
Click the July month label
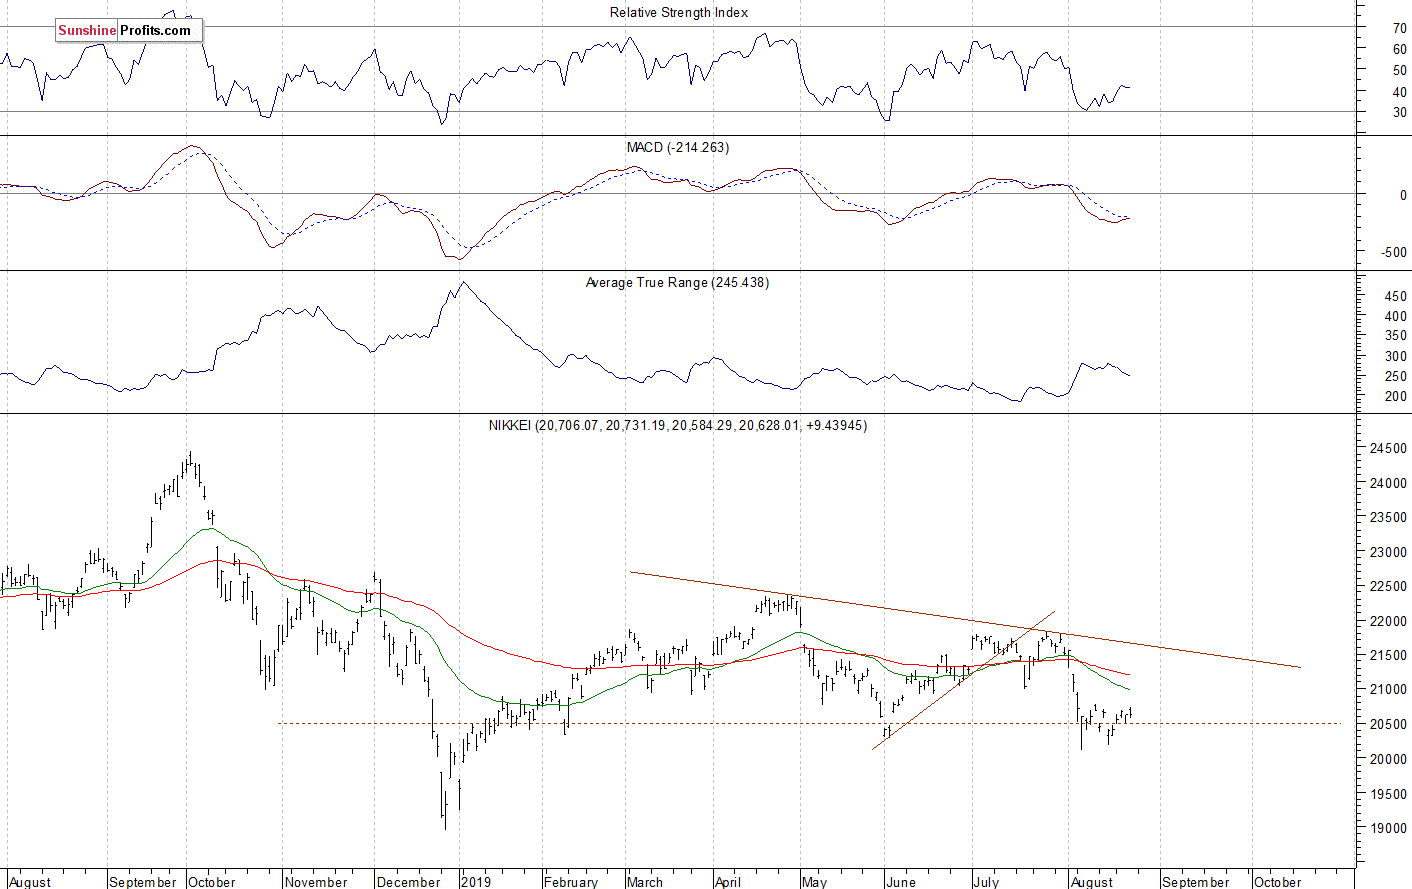click(x=986, y=882)
